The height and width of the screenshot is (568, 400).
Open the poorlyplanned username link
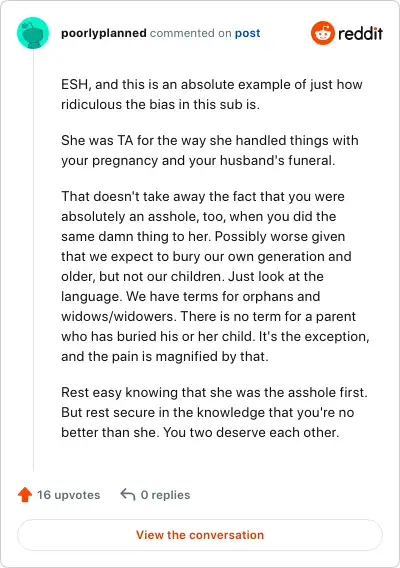[104, 33]
